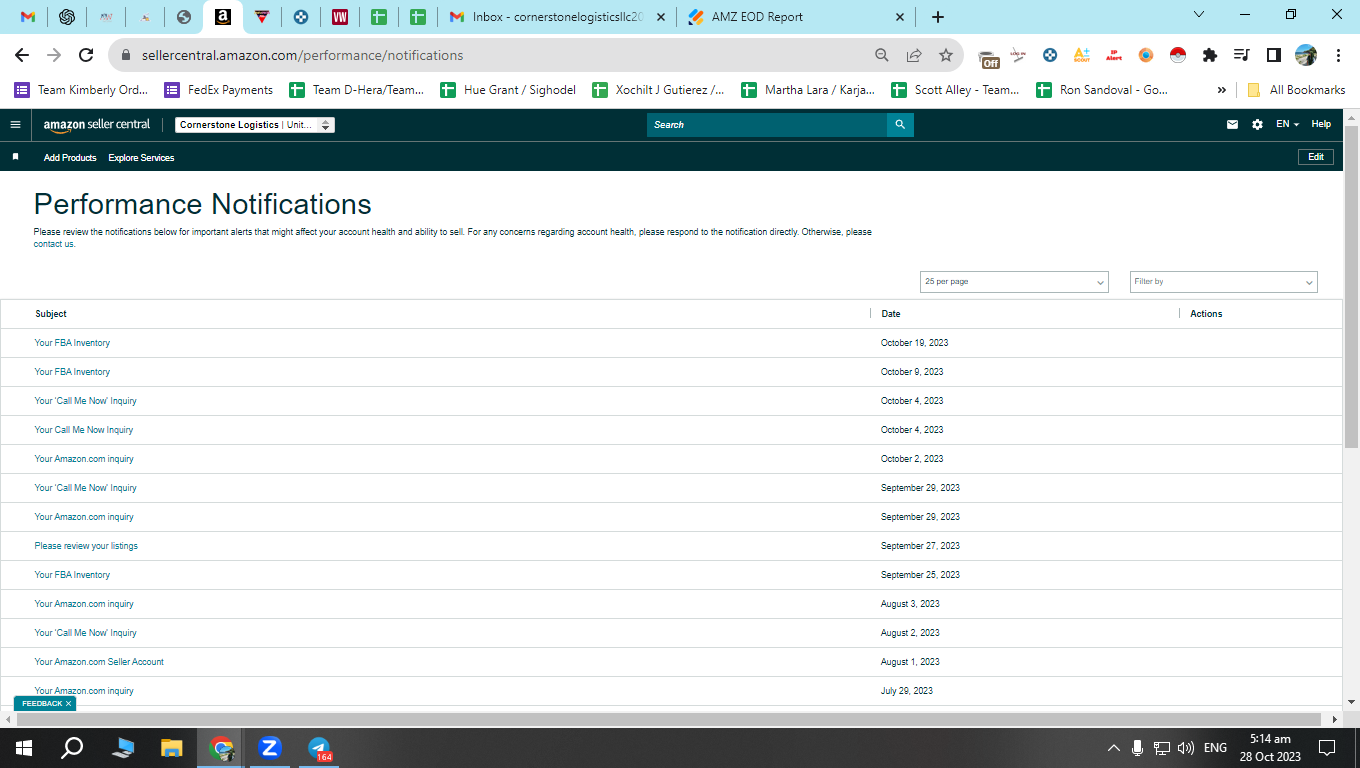Click the Seller Central search input field
Screen dimensions: 1360x768
click(x=767, y=125)
